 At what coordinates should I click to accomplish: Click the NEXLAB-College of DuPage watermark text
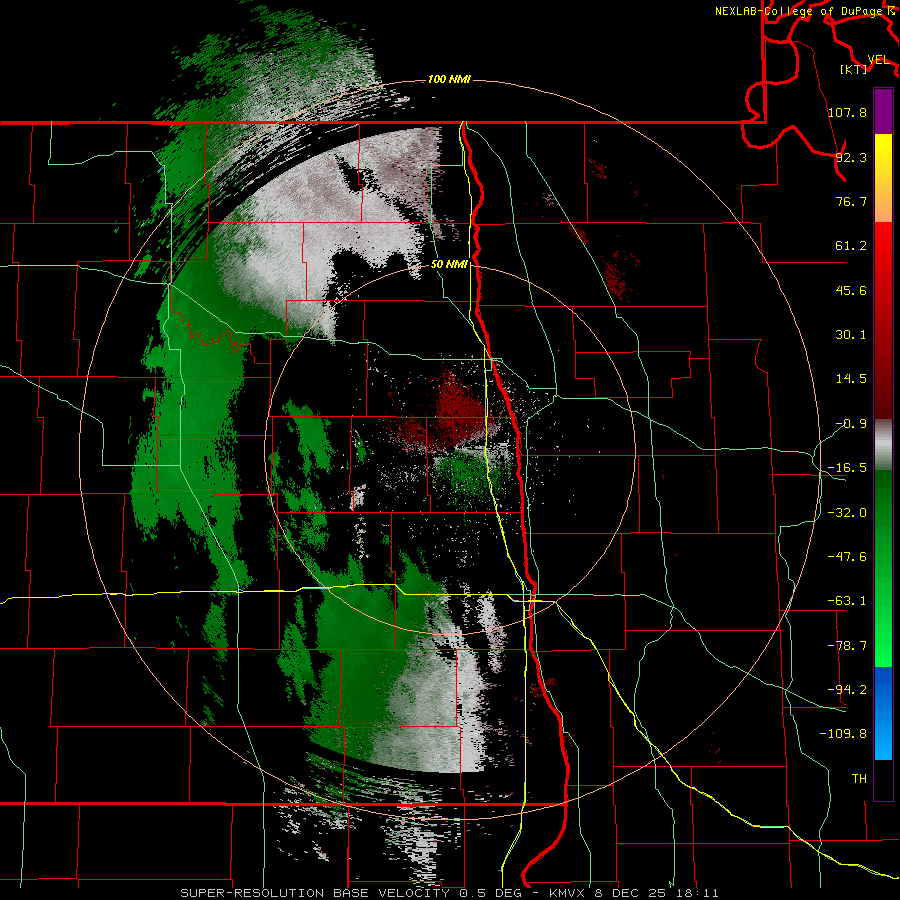(798, 11)
